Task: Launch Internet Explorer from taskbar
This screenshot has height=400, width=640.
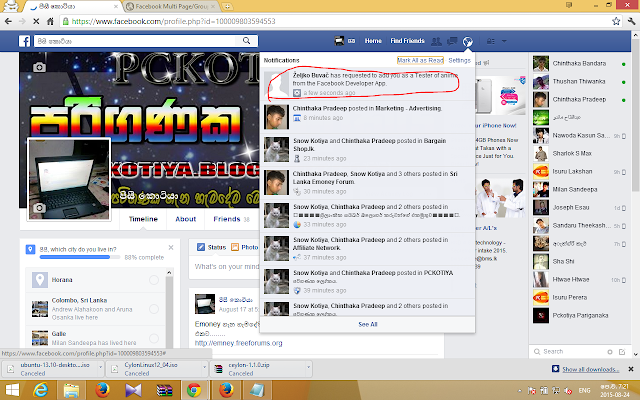Action: click(40, 390)
